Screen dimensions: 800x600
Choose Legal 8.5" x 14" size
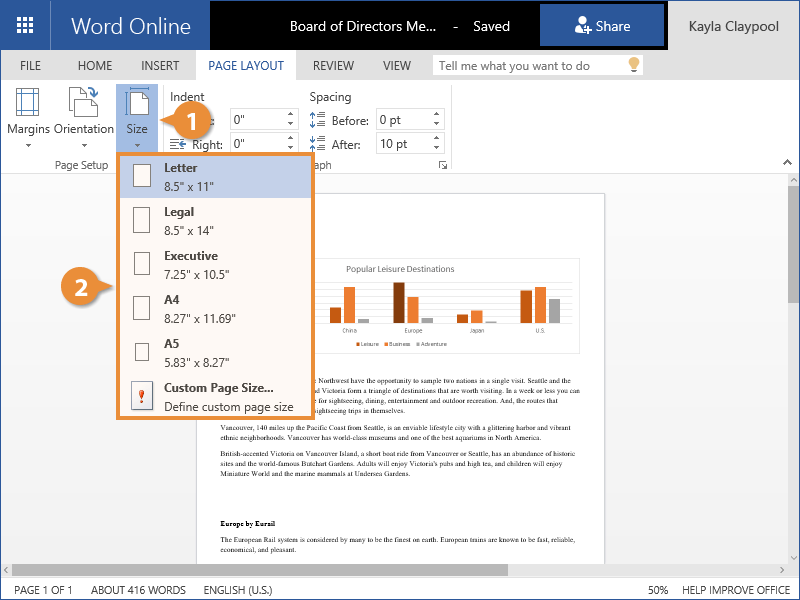tap(216, 220)
